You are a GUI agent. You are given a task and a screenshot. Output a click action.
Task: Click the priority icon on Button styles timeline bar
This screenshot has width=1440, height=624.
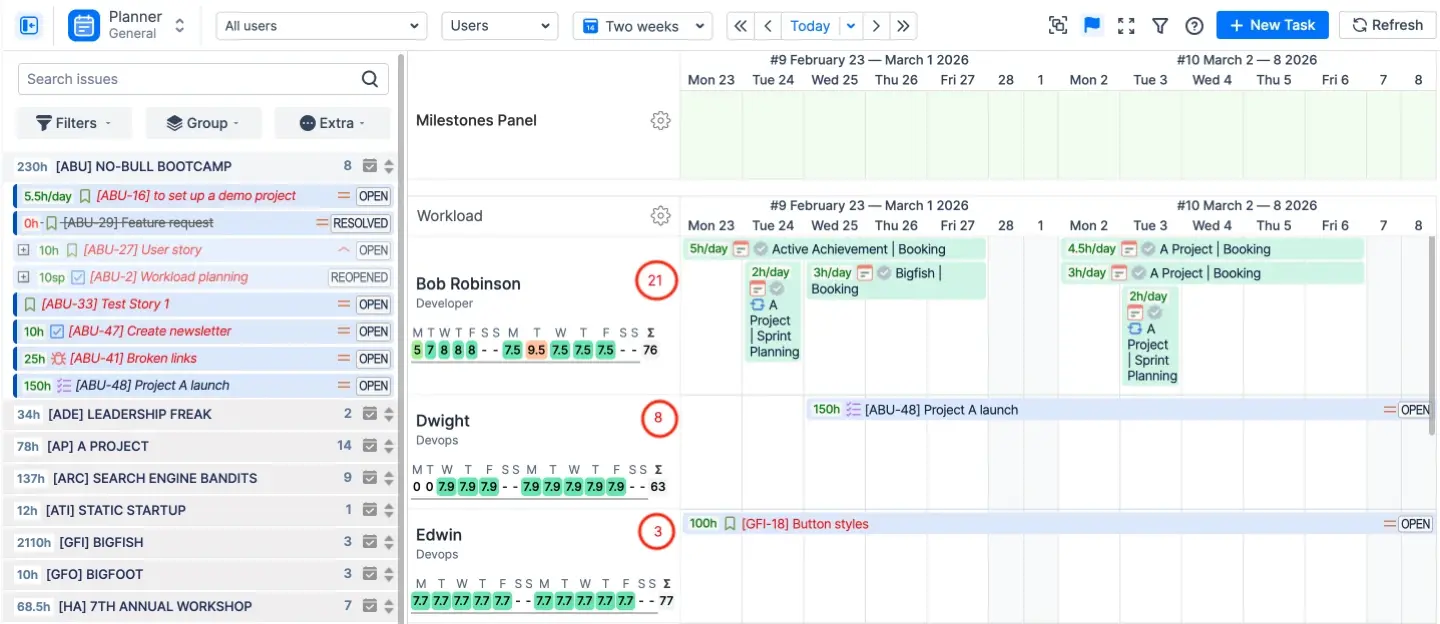click(x=1390, y=524)
